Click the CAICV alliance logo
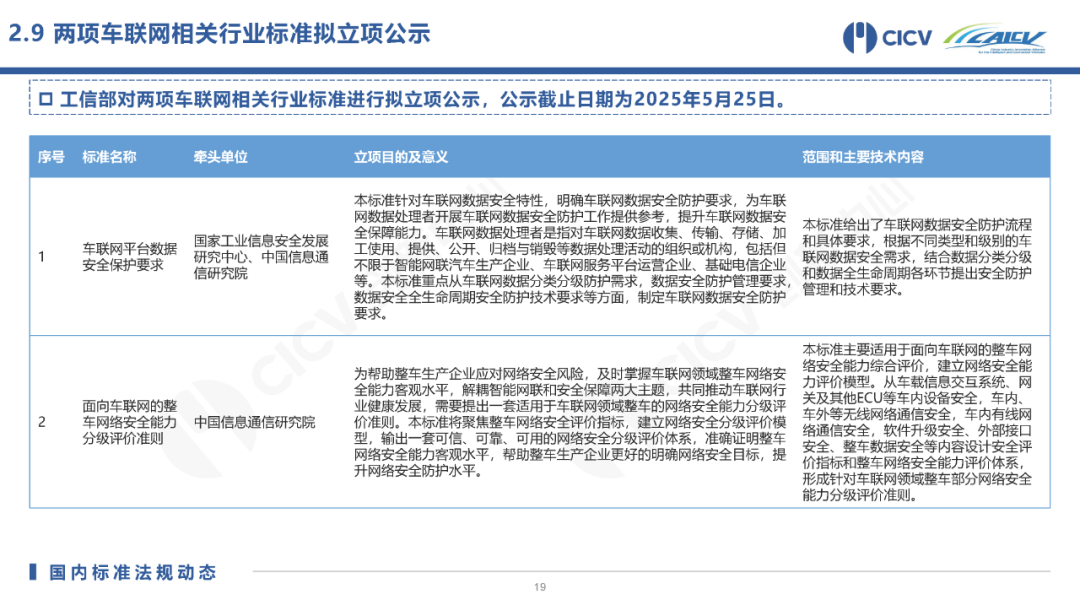Image resolution: width=1080 pixels, height=605 pixels. [x=995, y=38]
